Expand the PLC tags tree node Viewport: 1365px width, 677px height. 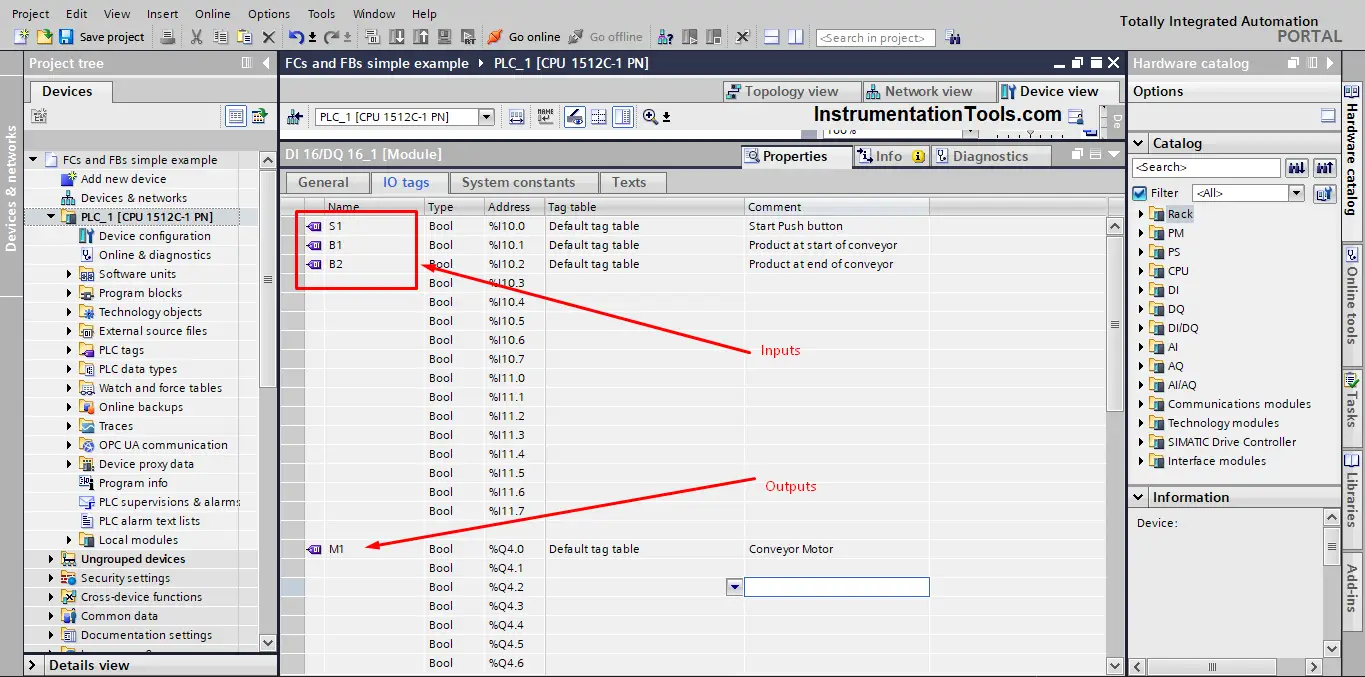pos(69,350)
